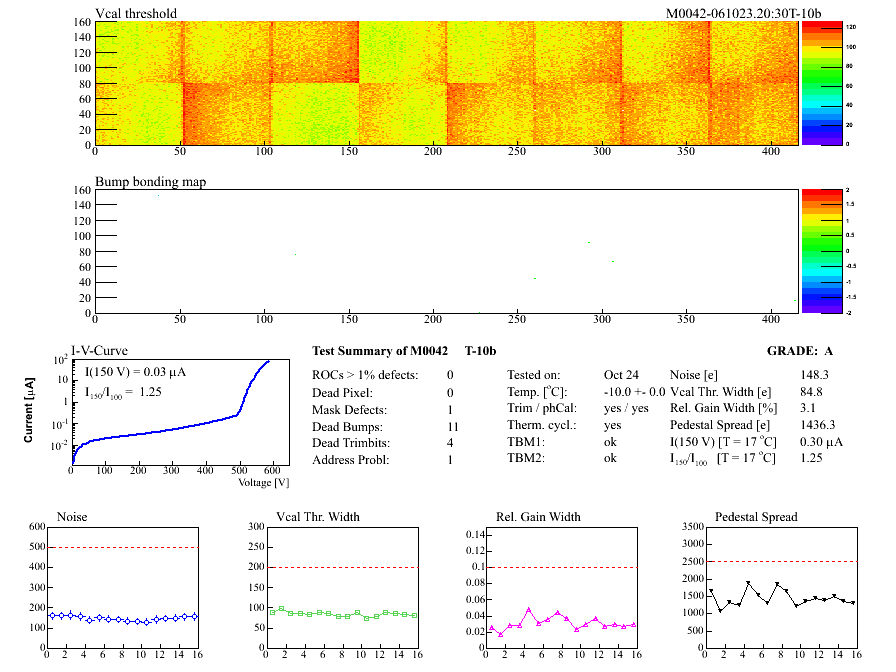Select the Dead Trimbits value 4
Image resolution: width=896 pixels, height=672 pixels.
point(450,443)
